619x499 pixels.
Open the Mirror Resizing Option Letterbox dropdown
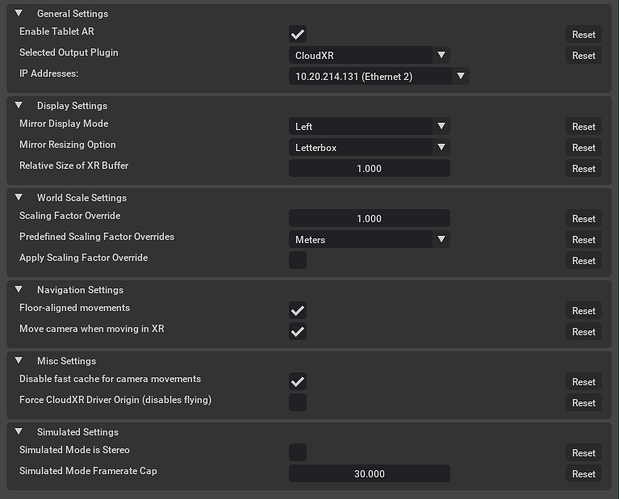tap(369, 147)
